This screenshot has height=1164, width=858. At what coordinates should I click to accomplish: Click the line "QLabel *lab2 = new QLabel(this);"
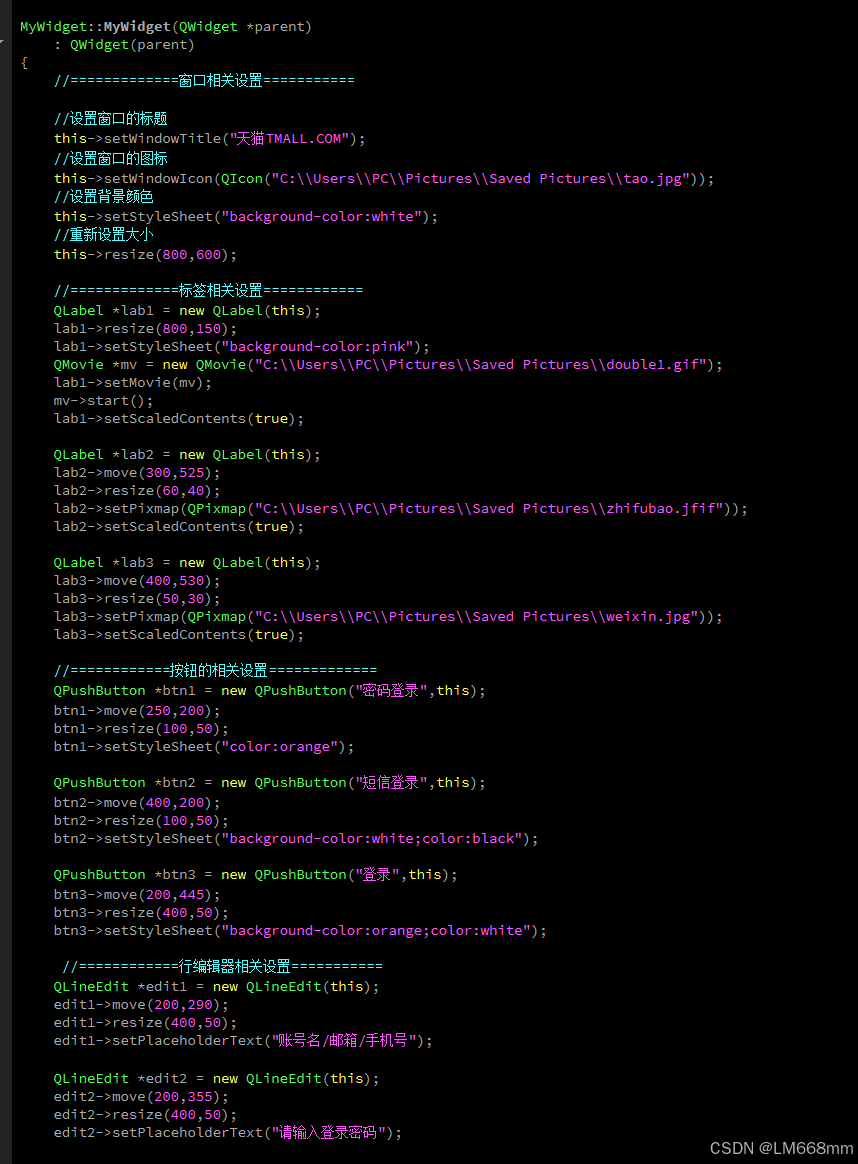pos(187,454)
